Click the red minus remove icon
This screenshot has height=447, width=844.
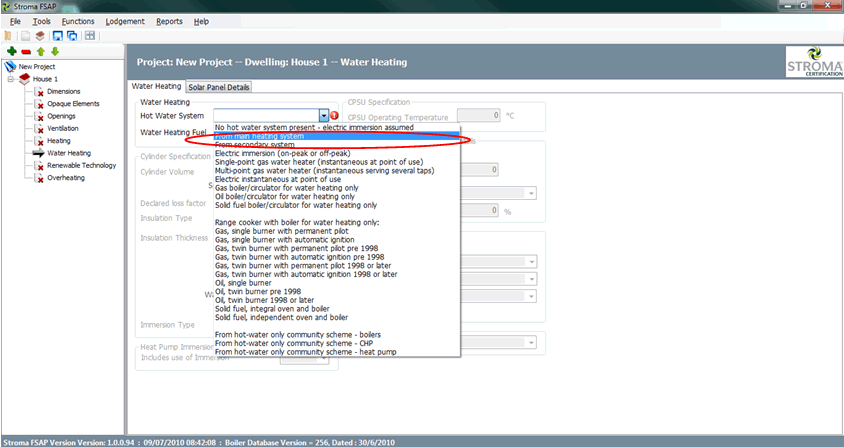pos(26,52)
